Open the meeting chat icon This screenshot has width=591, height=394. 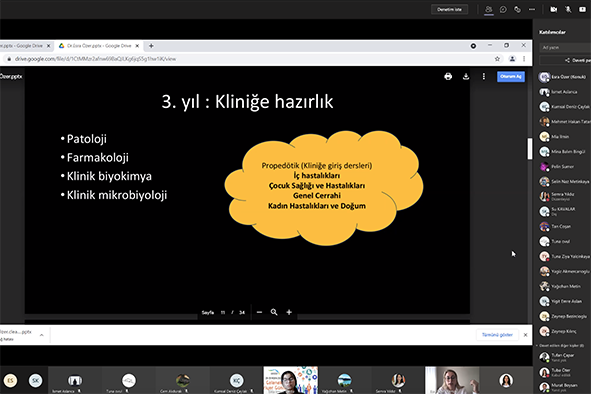[x=503, y=9]
